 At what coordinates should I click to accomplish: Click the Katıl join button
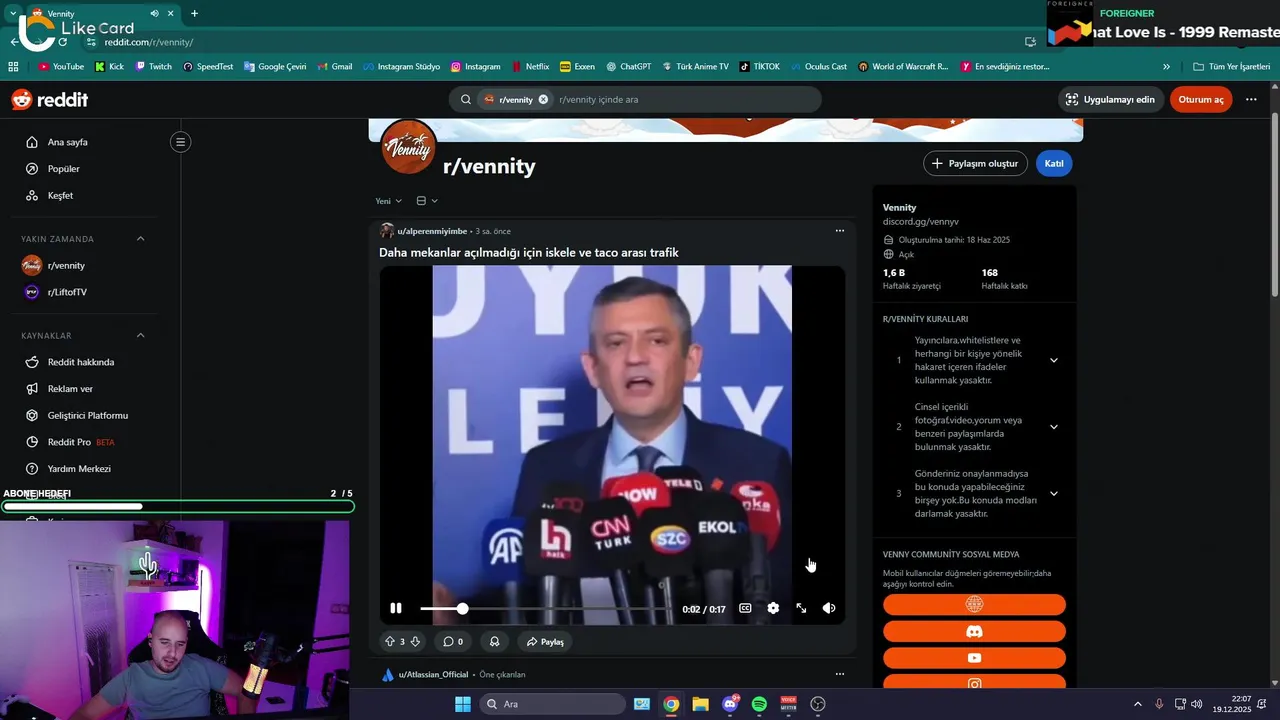1054,163
